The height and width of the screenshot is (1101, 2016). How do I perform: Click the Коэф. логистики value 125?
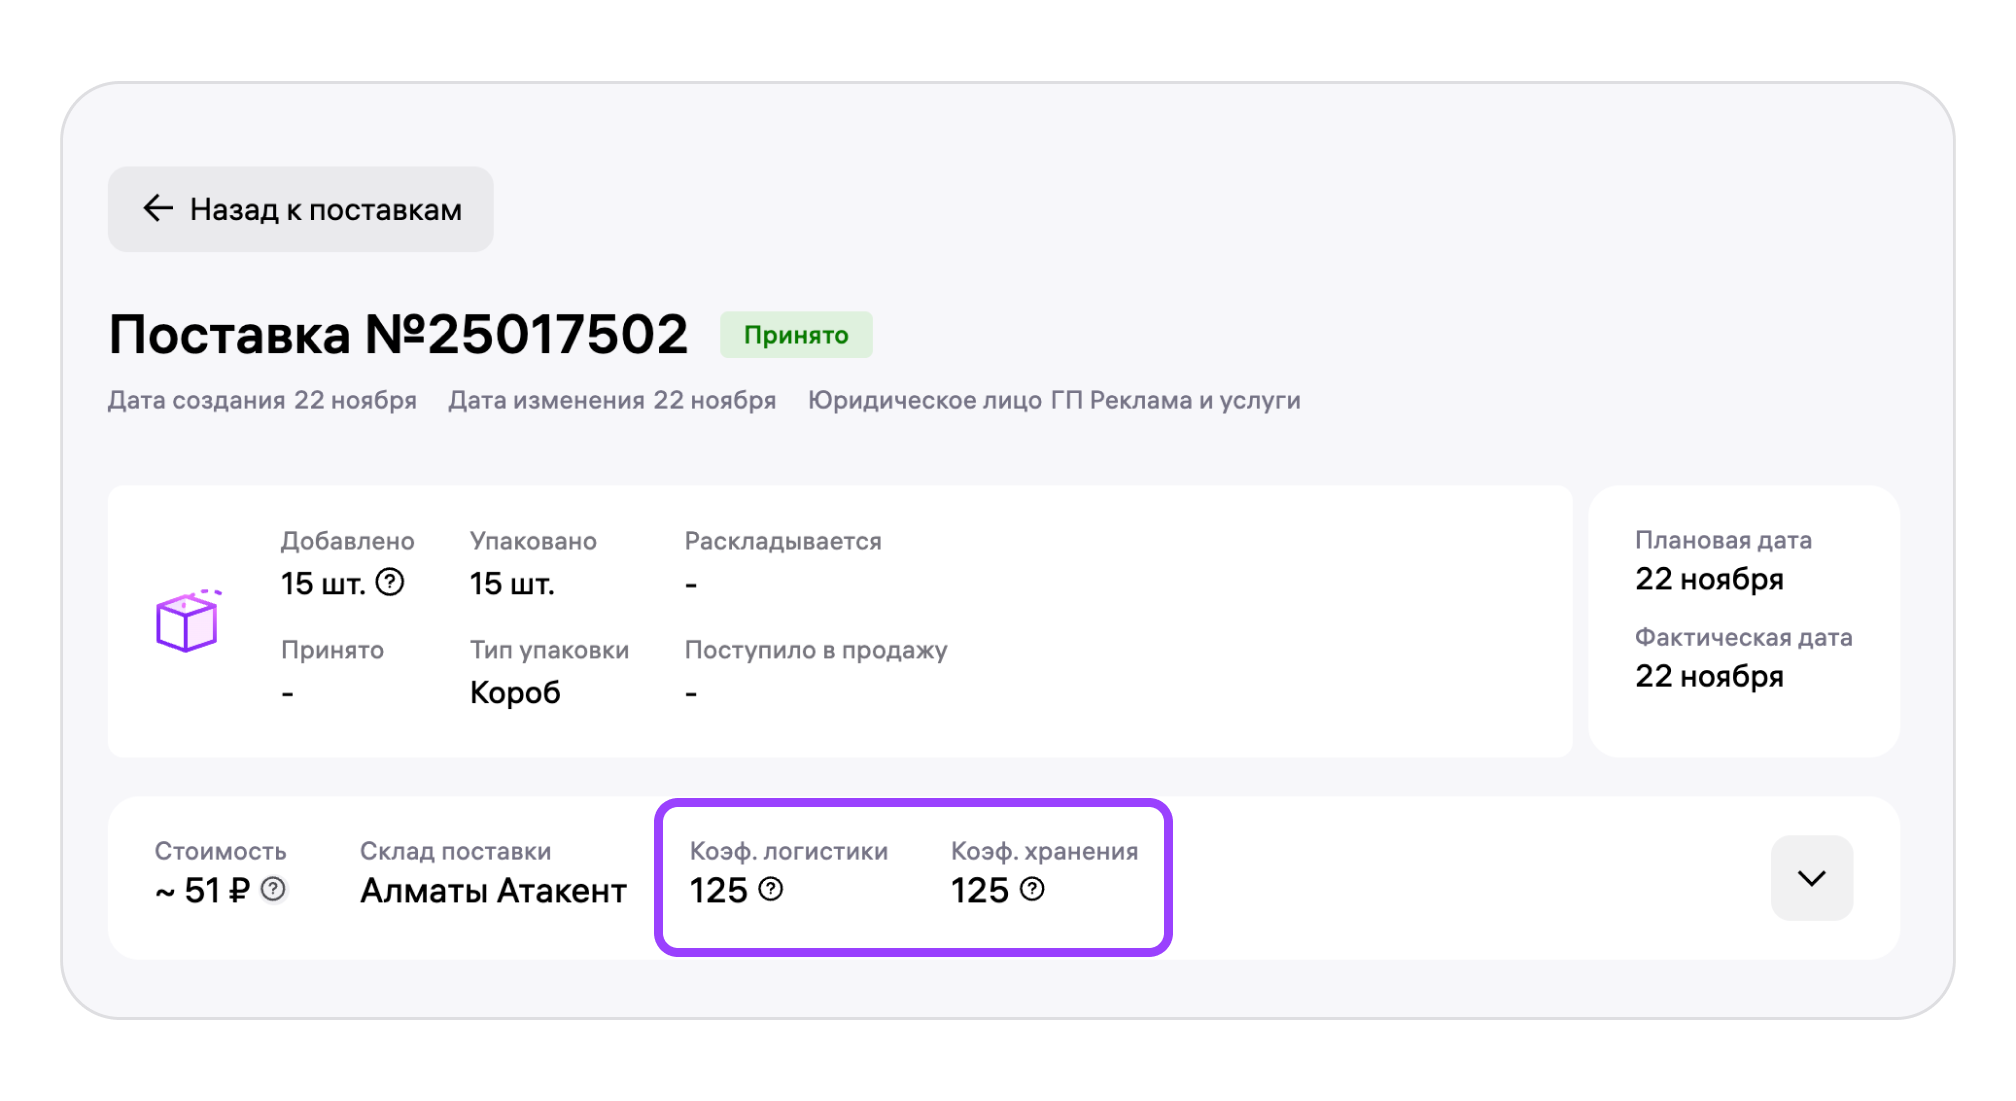tap(719, 890)
